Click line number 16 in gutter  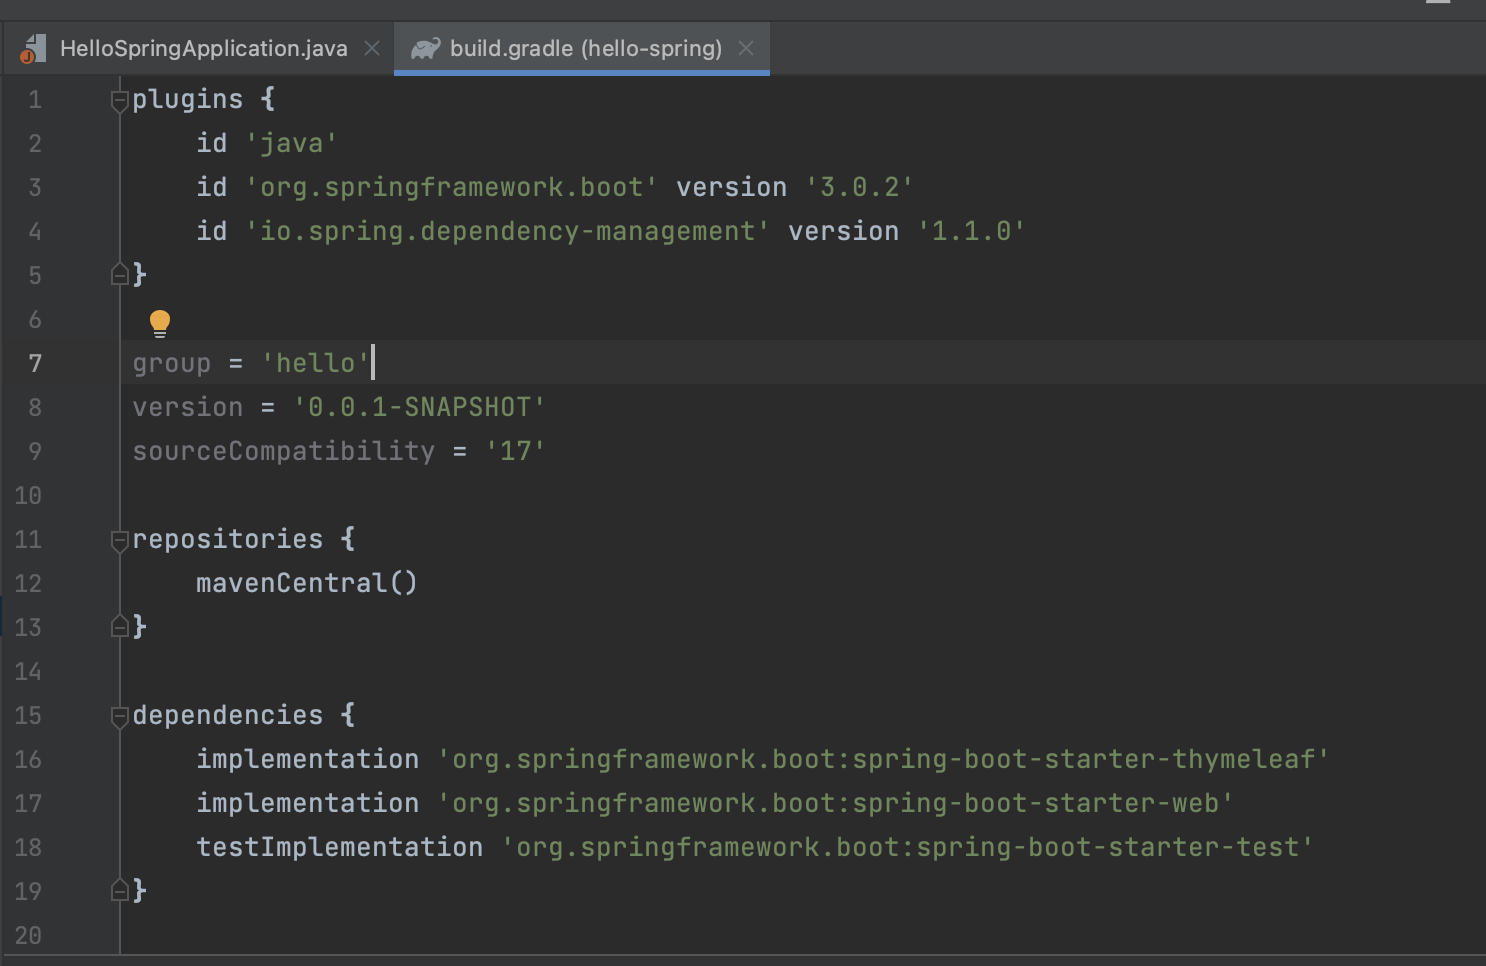click(28, 759)
